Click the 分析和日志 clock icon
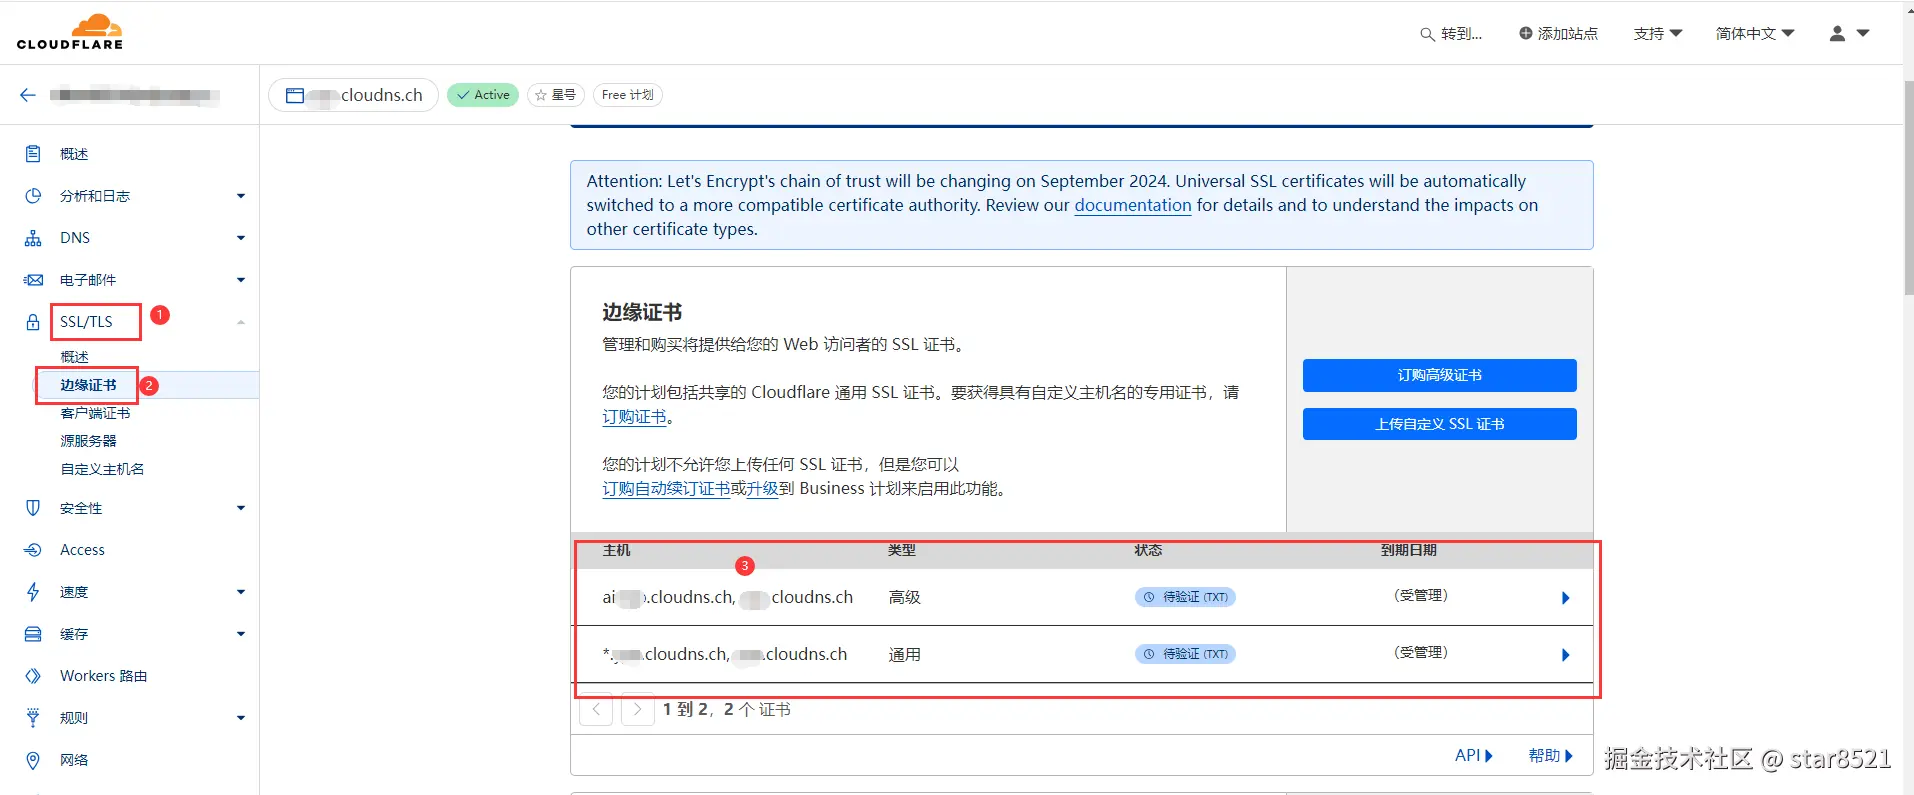1914x795 pixels. coord(33,196)
